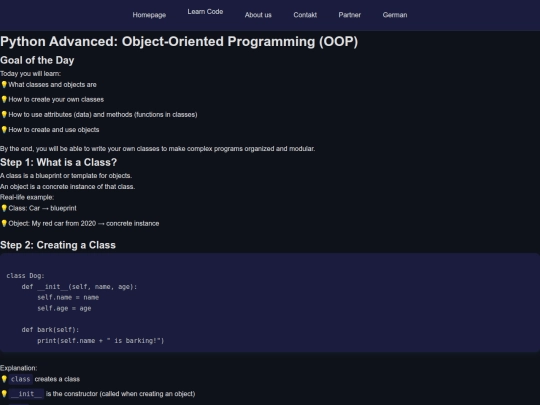Open the Partner nav link

pyautogui.click(x=350, y=15)
